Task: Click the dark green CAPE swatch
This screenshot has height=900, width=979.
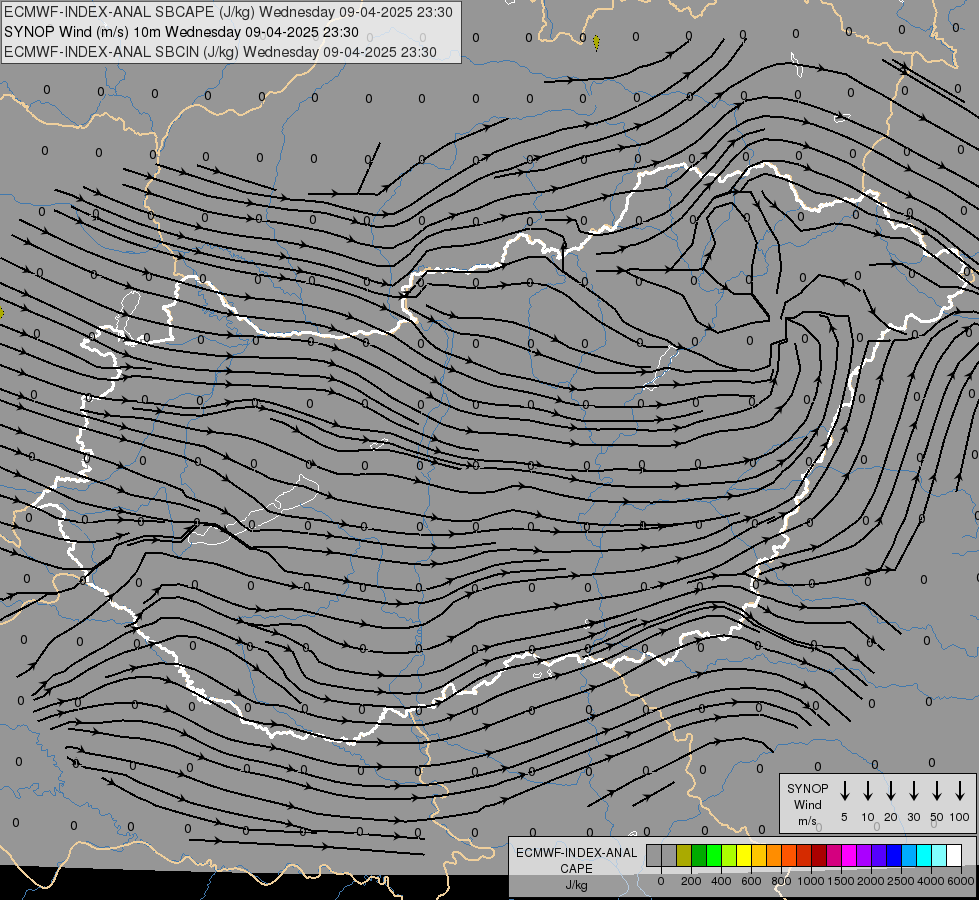Action: 699,856
